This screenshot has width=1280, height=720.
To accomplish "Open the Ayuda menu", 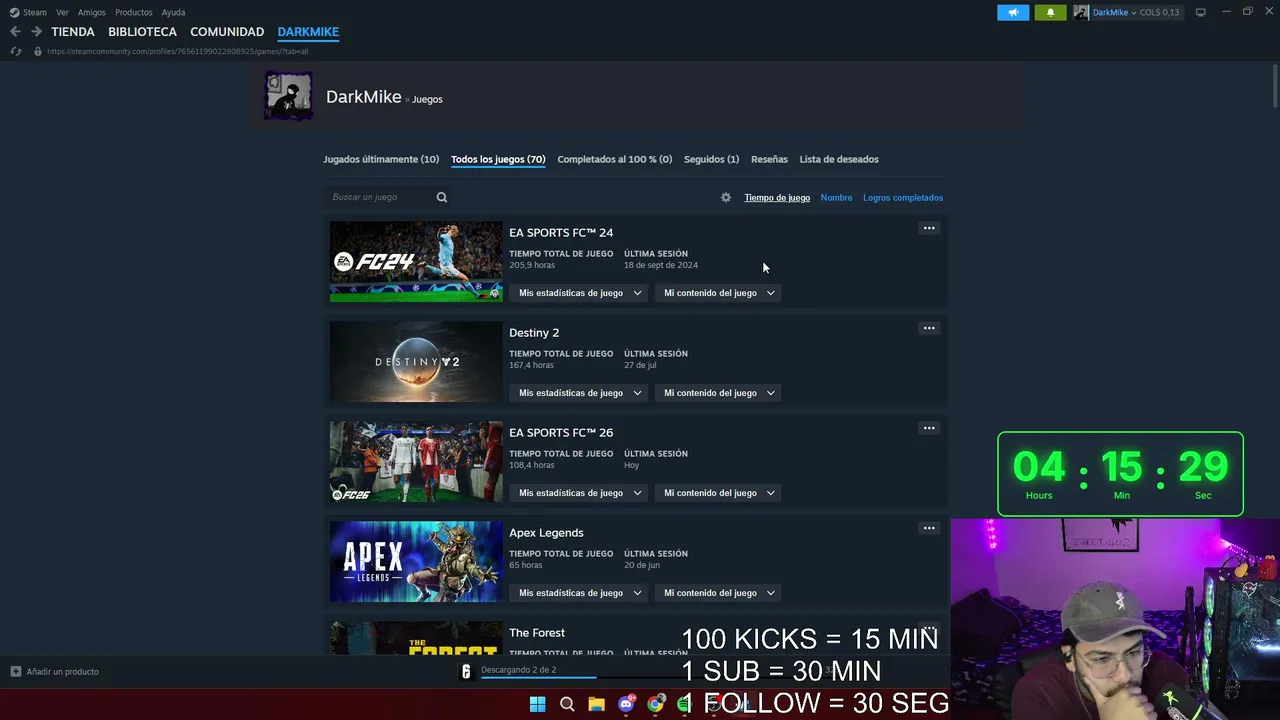I will pos(173,12).
